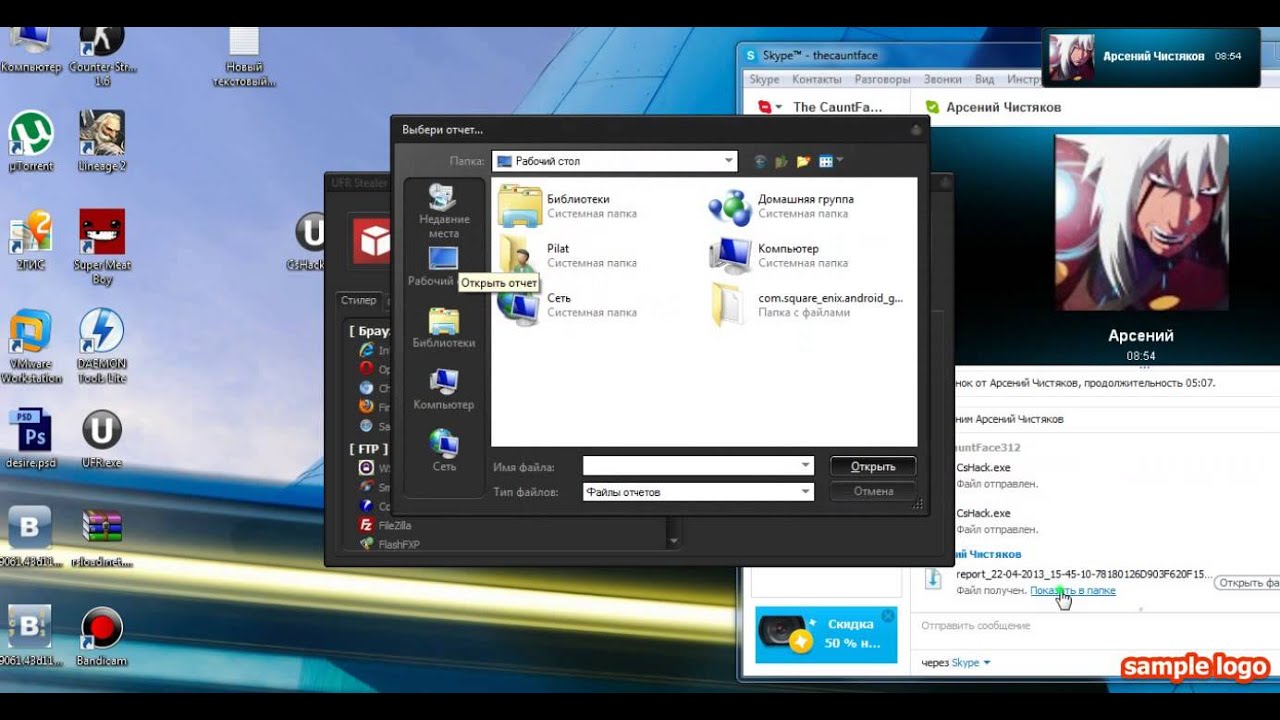
Task: Click Арсений's large avatar in Skype
Action: (1140, 222)
